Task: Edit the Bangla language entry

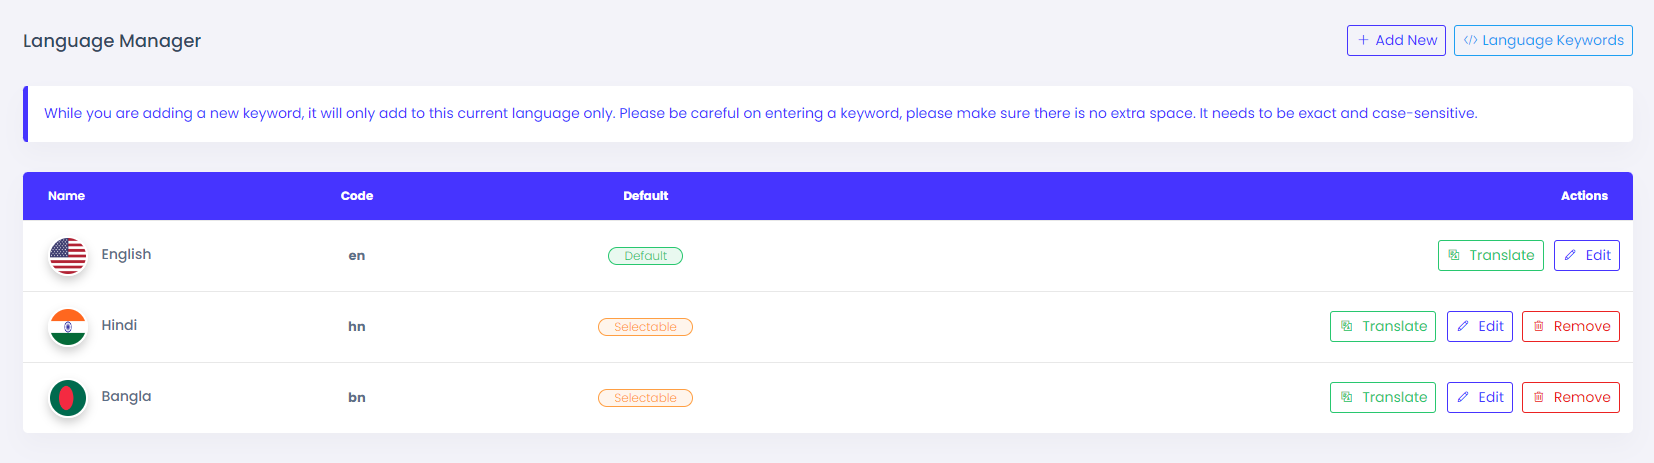Action: tap(1480, 397)
